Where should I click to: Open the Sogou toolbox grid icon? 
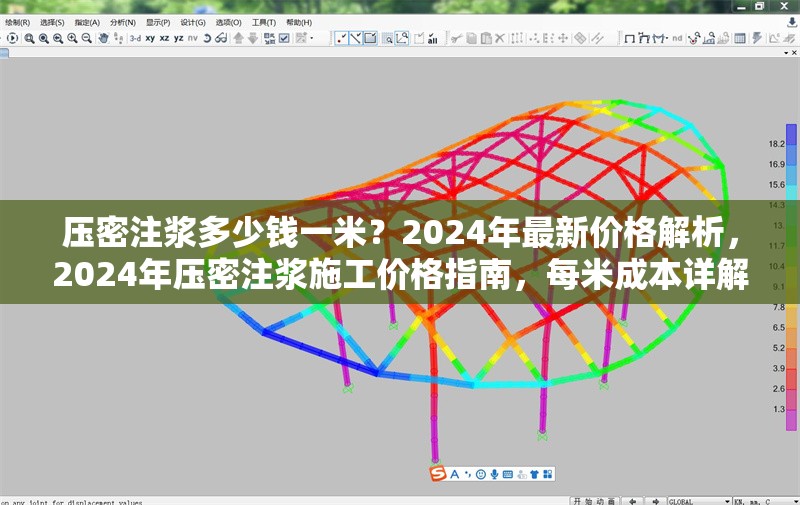547,474
